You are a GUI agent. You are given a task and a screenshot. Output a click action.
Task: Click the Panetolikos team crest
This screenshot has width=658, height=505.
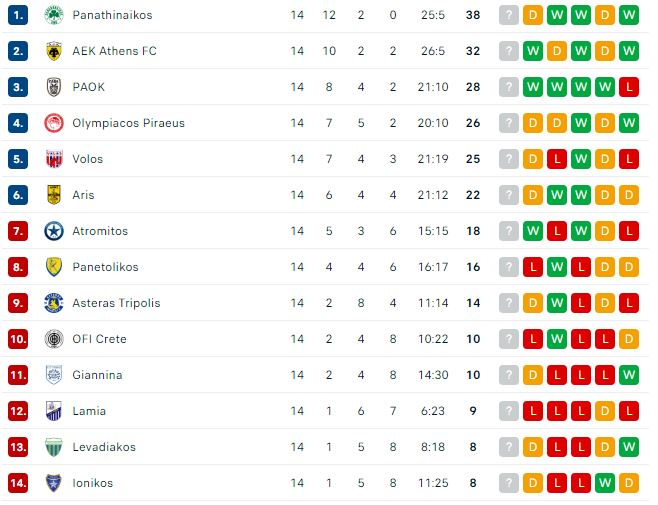tap(54, 267)
